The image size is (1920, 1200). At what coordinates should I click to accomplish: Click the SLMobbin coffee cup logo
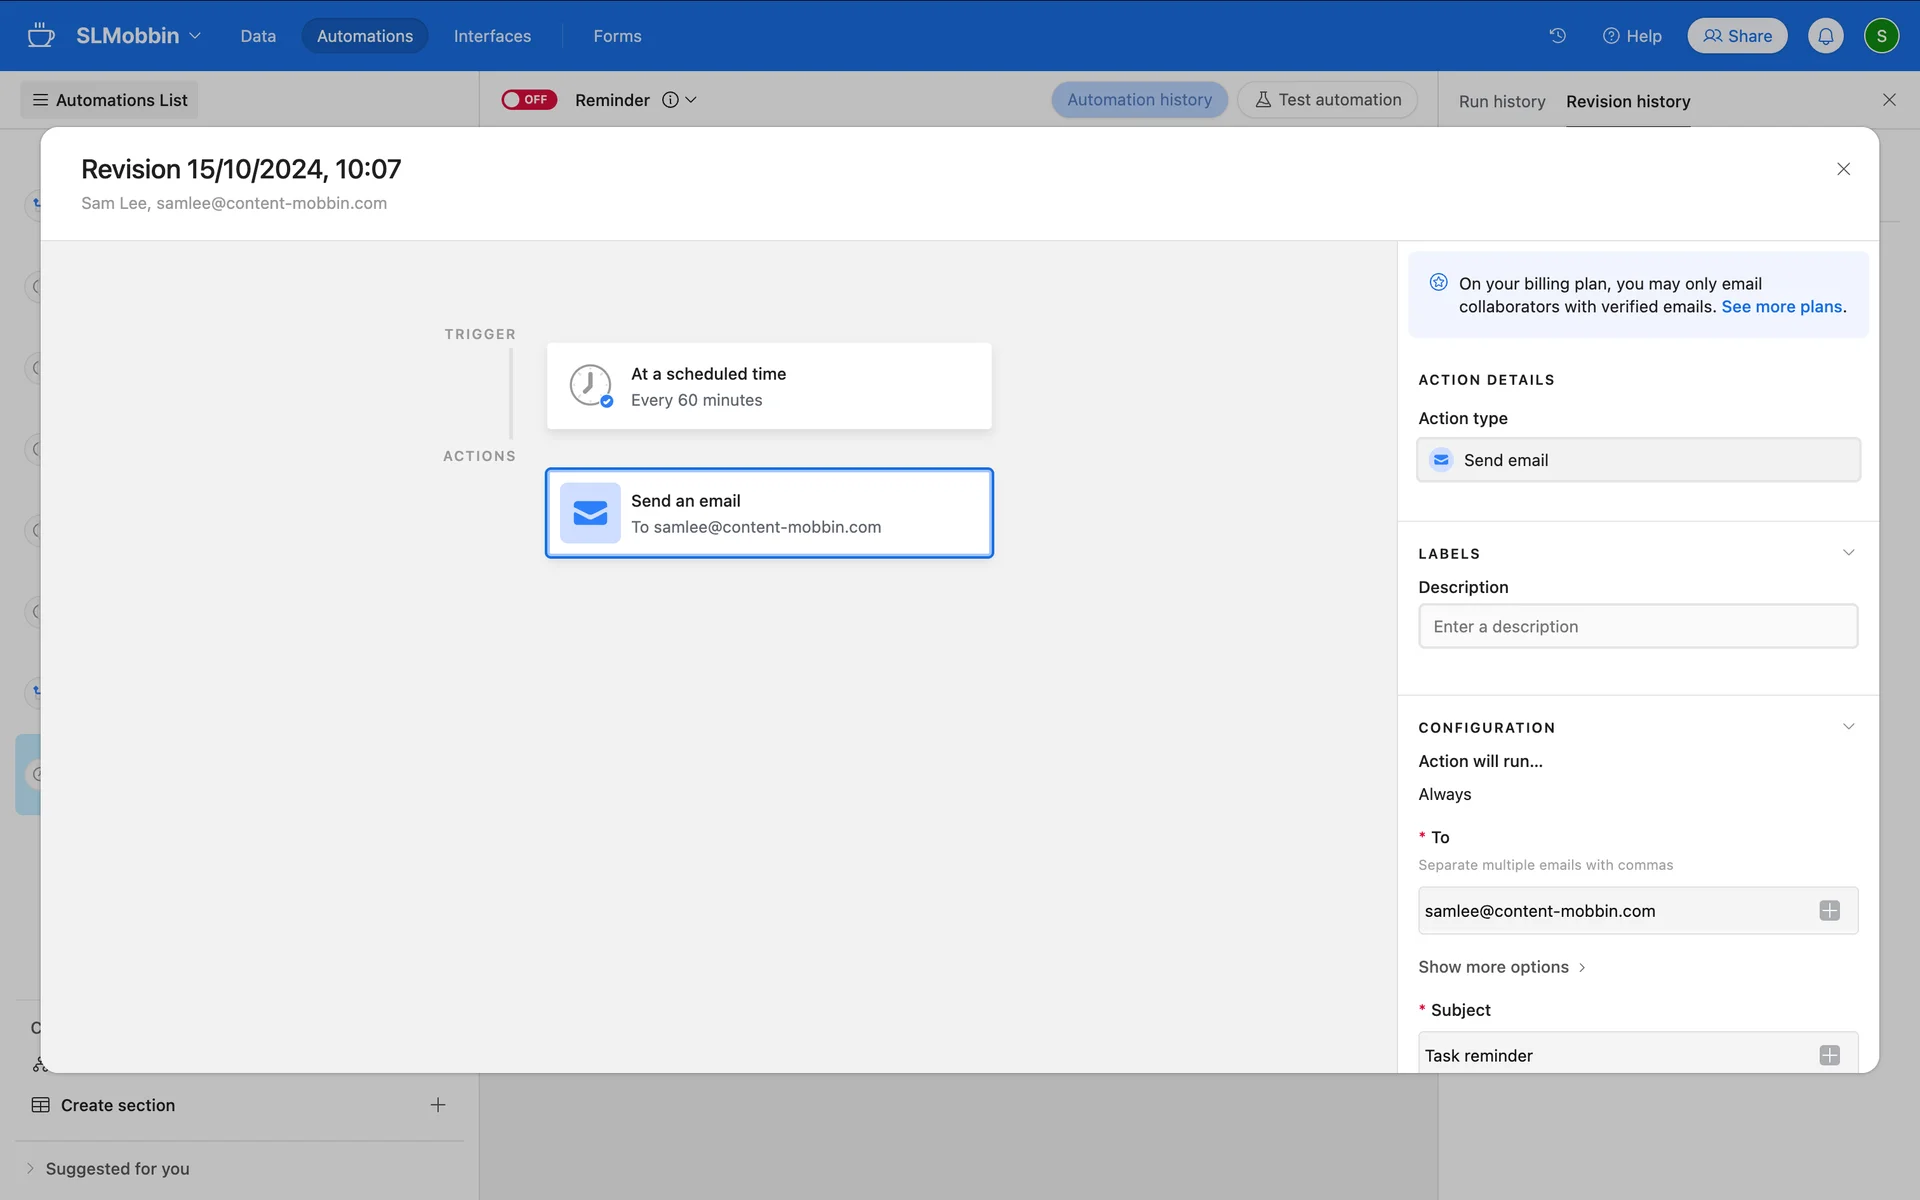41,36
